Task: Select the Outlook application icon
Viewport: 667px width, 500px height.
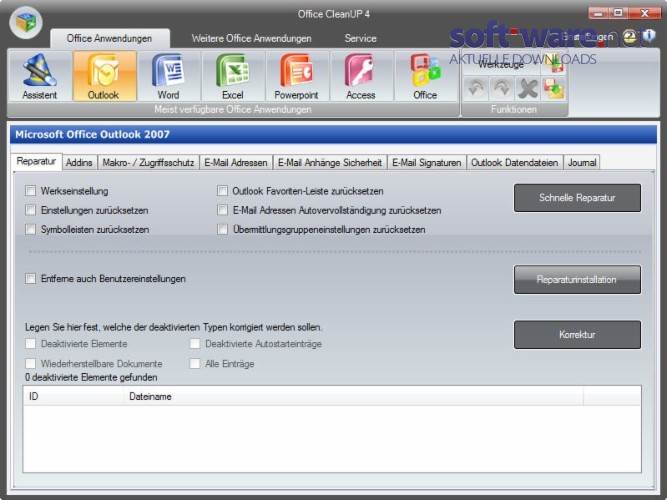Action: coord(104,76)
